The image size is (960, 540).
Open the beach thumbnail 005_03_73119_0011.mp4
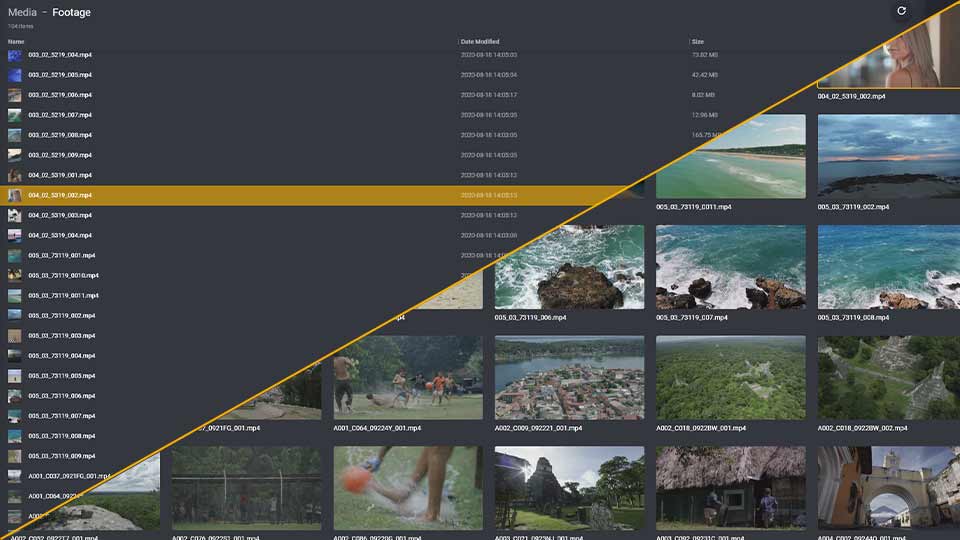point(730,157)
